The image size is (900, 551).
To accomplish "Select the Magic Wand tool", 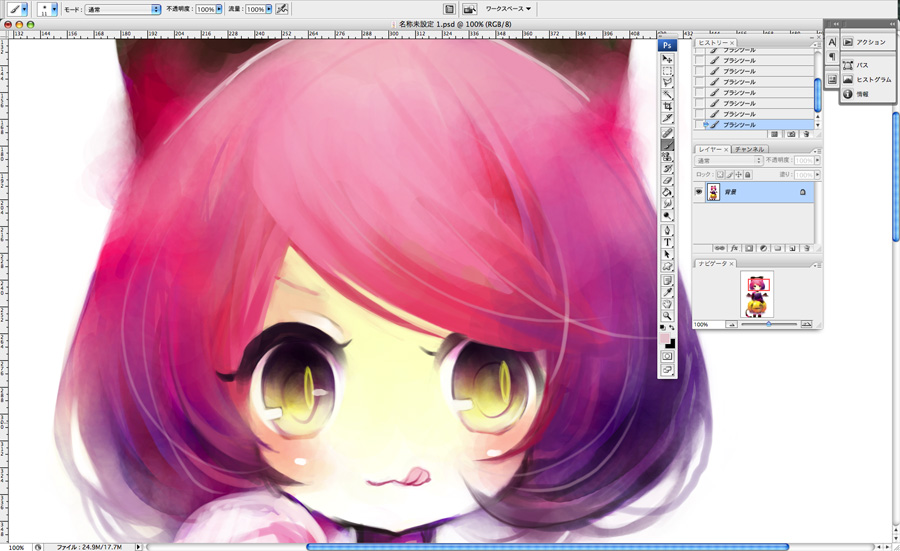I will (x=667, y=95).
